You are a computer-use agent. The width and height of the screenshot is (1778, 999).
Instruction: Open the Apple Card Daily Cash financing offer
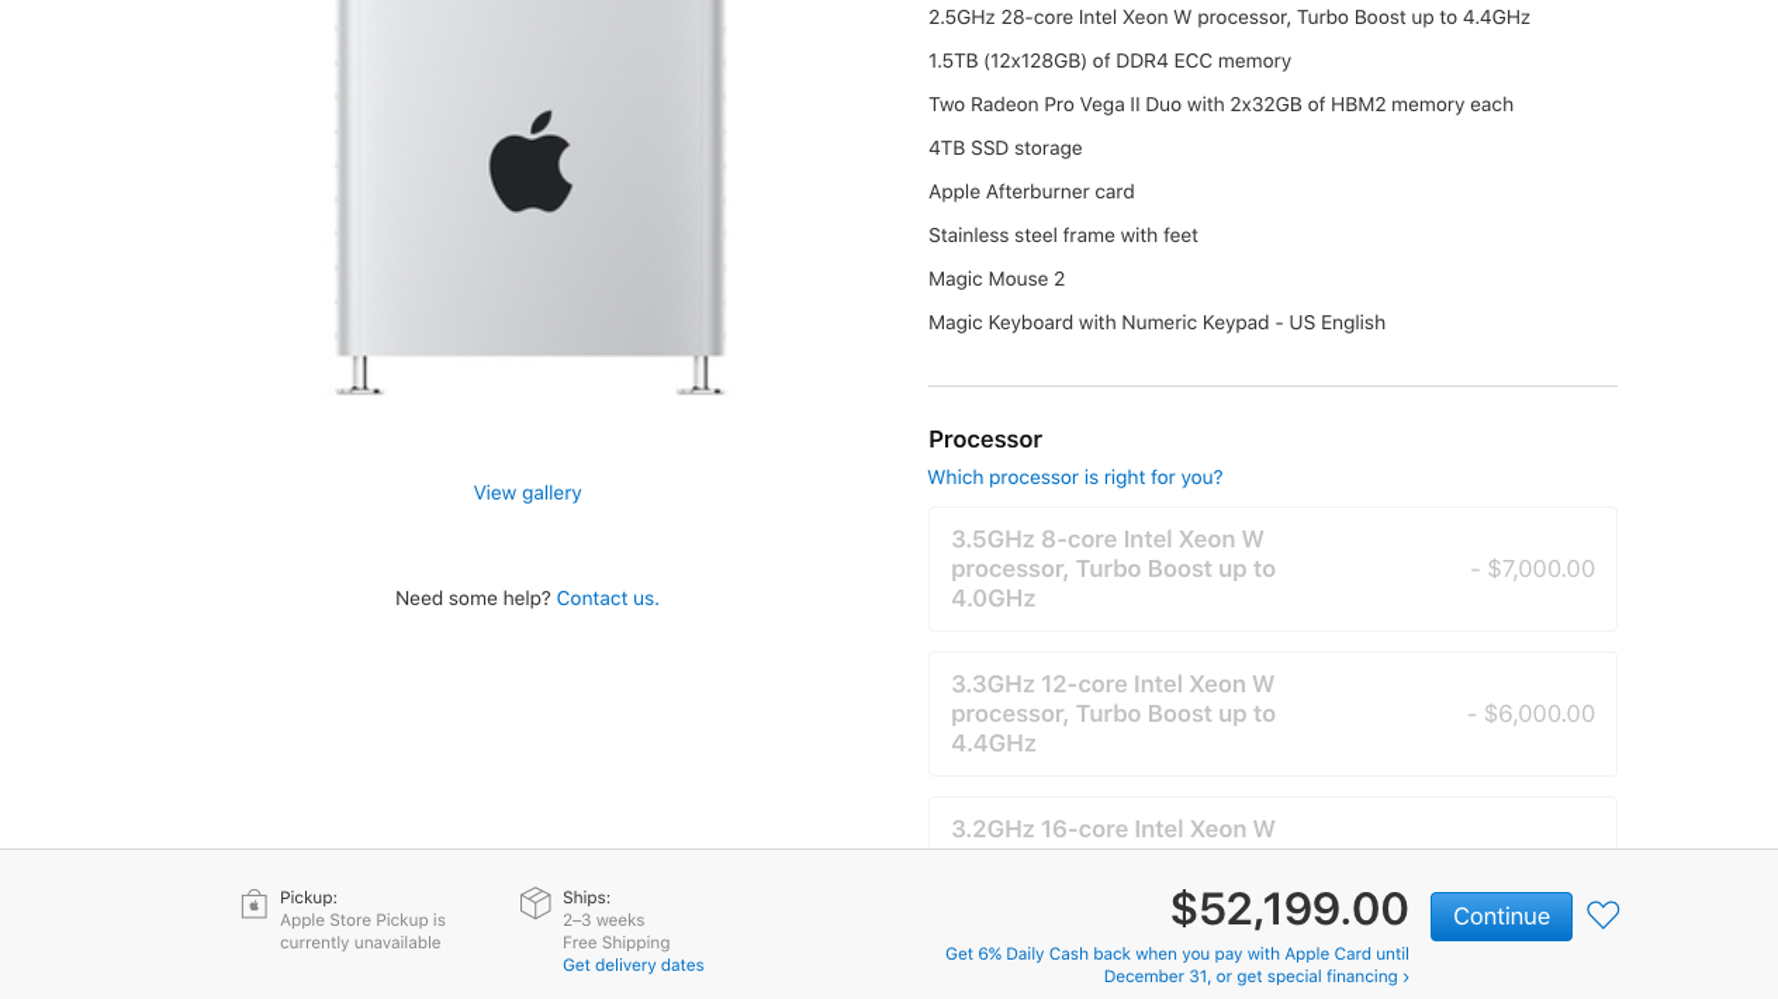(1176, 965)
